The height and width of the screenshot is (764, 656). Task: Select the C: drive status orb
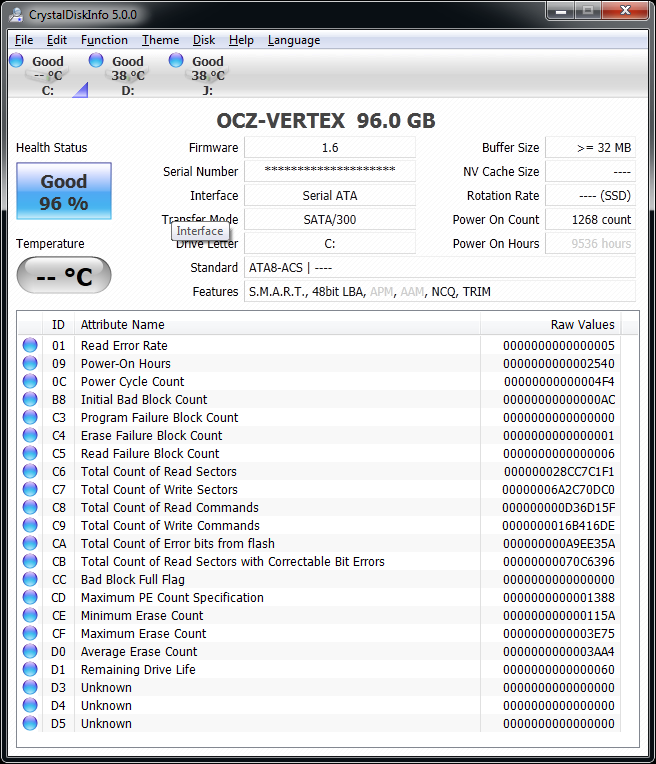click(x=17, y=62)
